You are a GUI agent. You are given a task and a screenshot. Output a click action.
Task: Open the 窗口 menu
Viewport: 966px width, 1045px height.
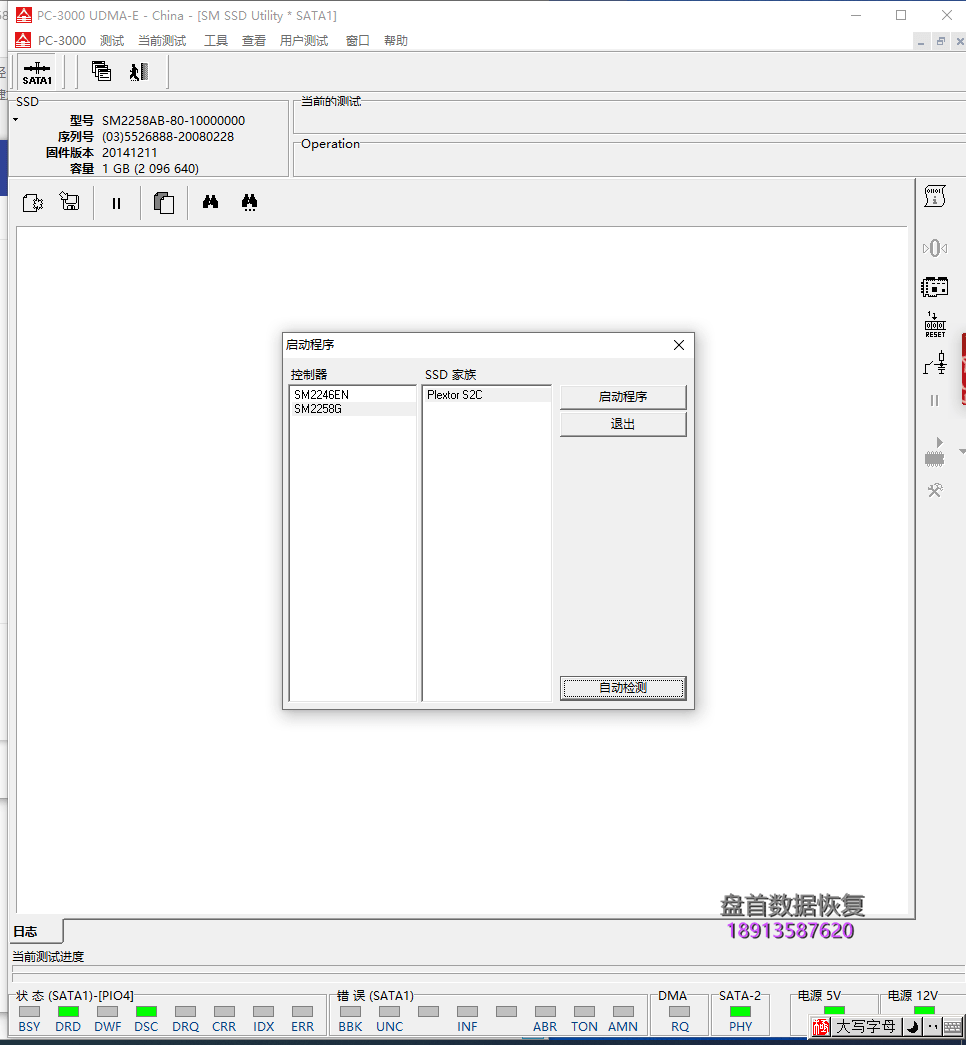coord(357,41)
